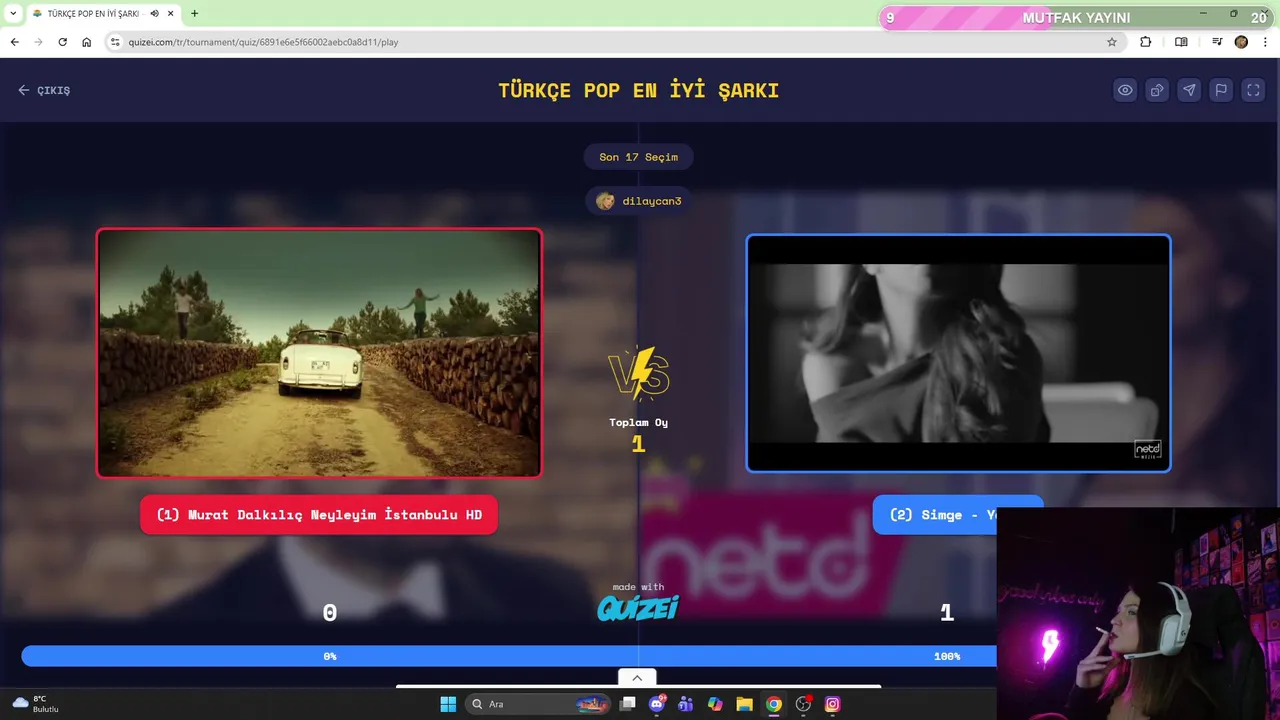Click the taskbar Ara search box

click(x=538, y=704)
